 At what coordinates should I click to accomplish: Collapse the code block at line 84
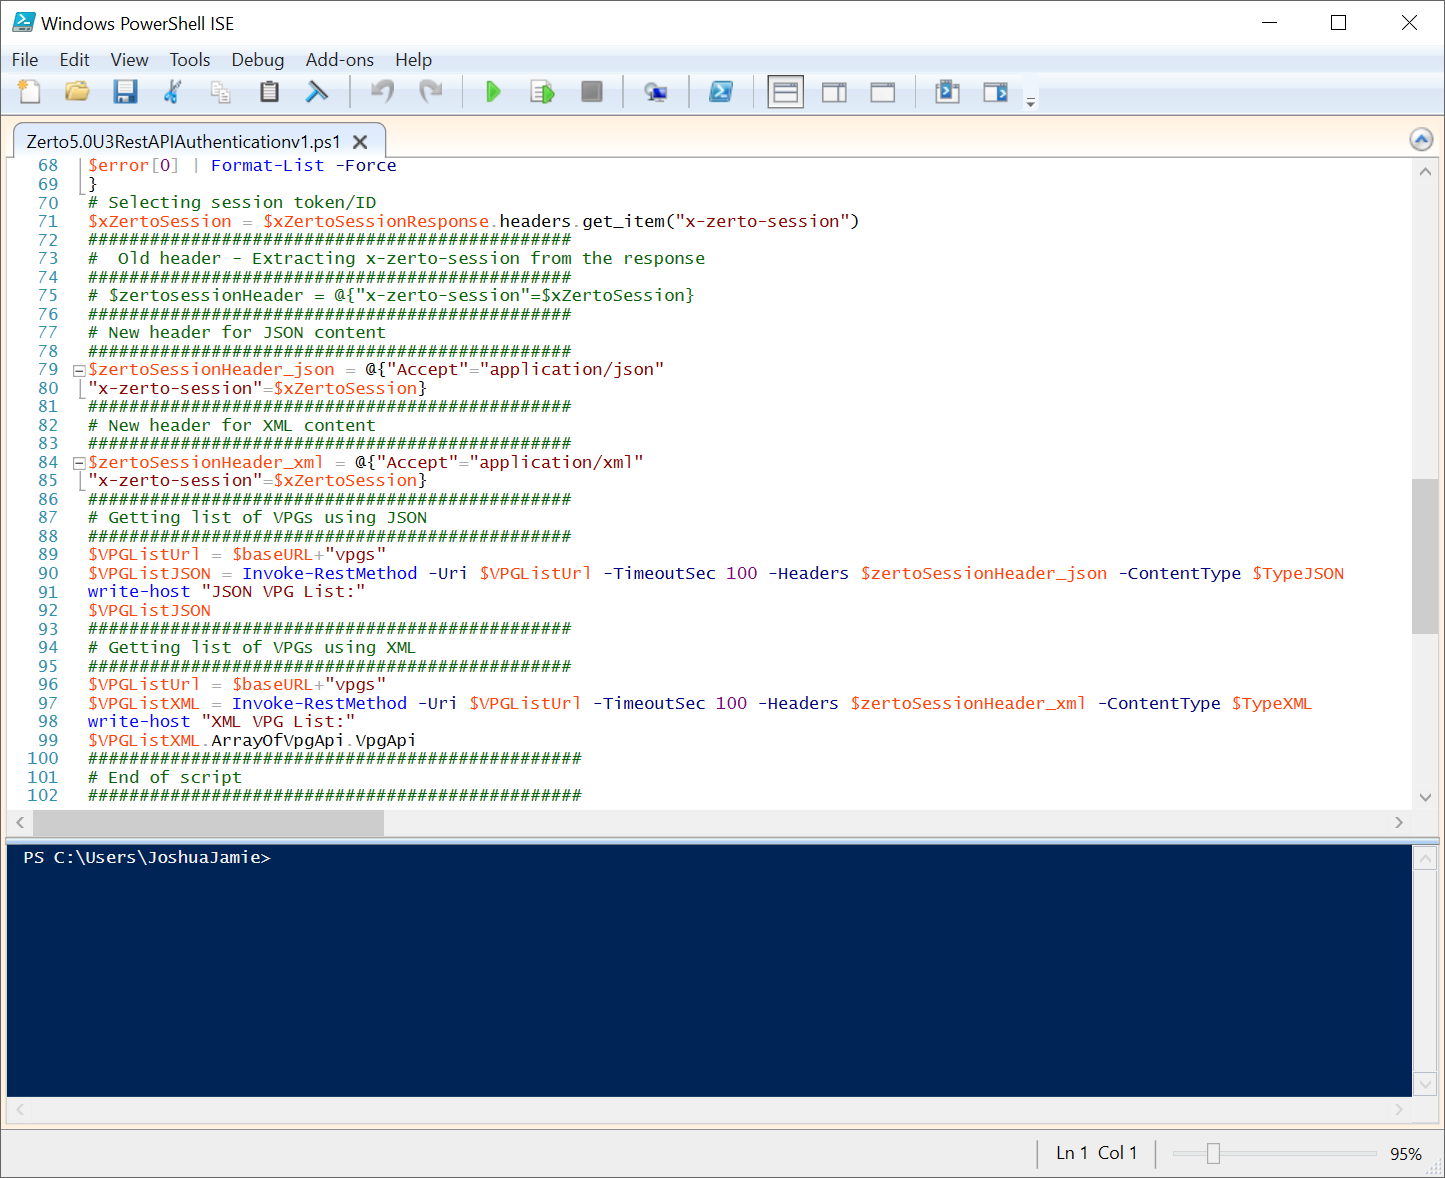click(x=79, y=463)
